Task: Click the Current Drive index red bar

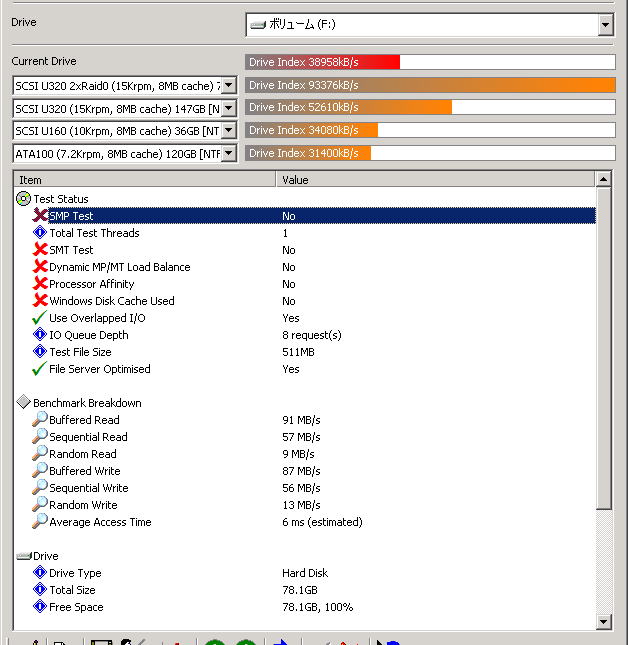Action: coord(322,62)
